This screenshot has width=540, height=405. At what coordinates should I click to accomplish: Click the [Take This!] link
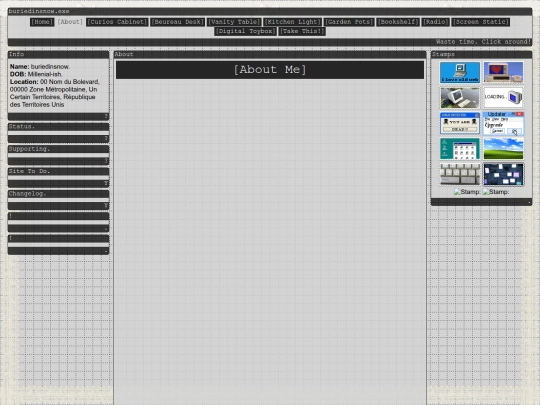coord(302,31)
